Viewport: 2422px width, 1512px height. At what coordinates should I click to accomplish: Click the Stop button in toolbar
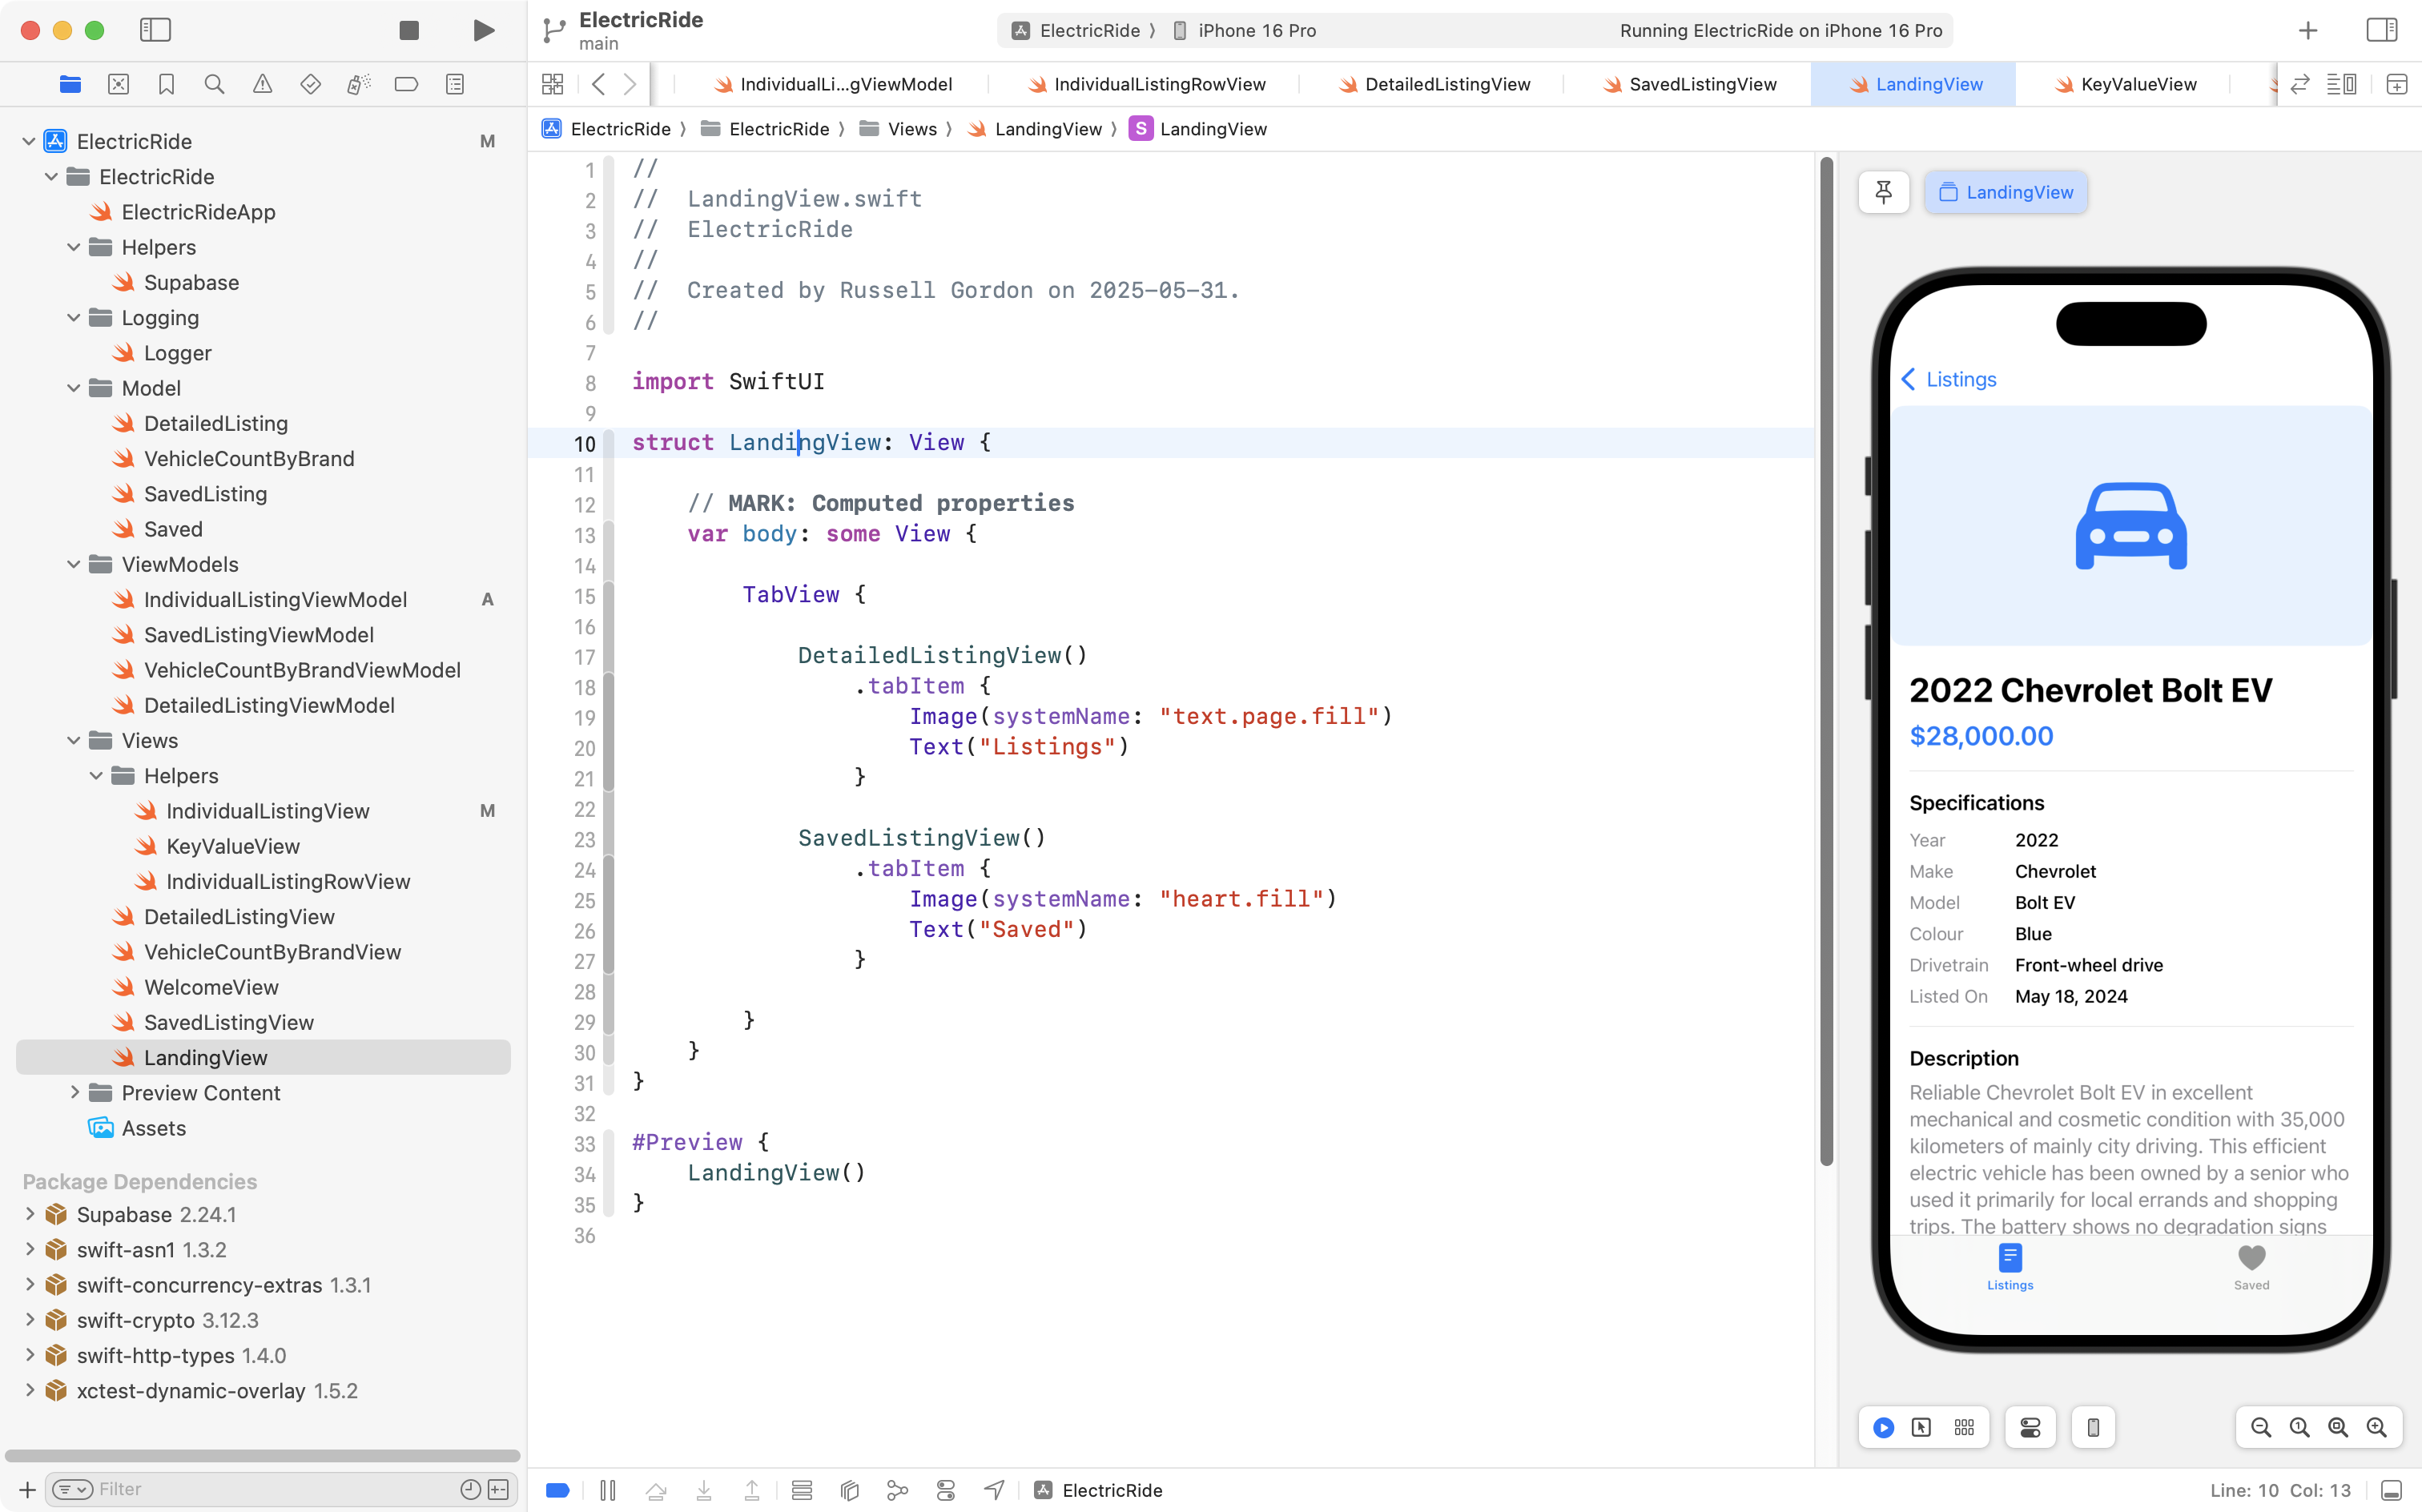409,30
